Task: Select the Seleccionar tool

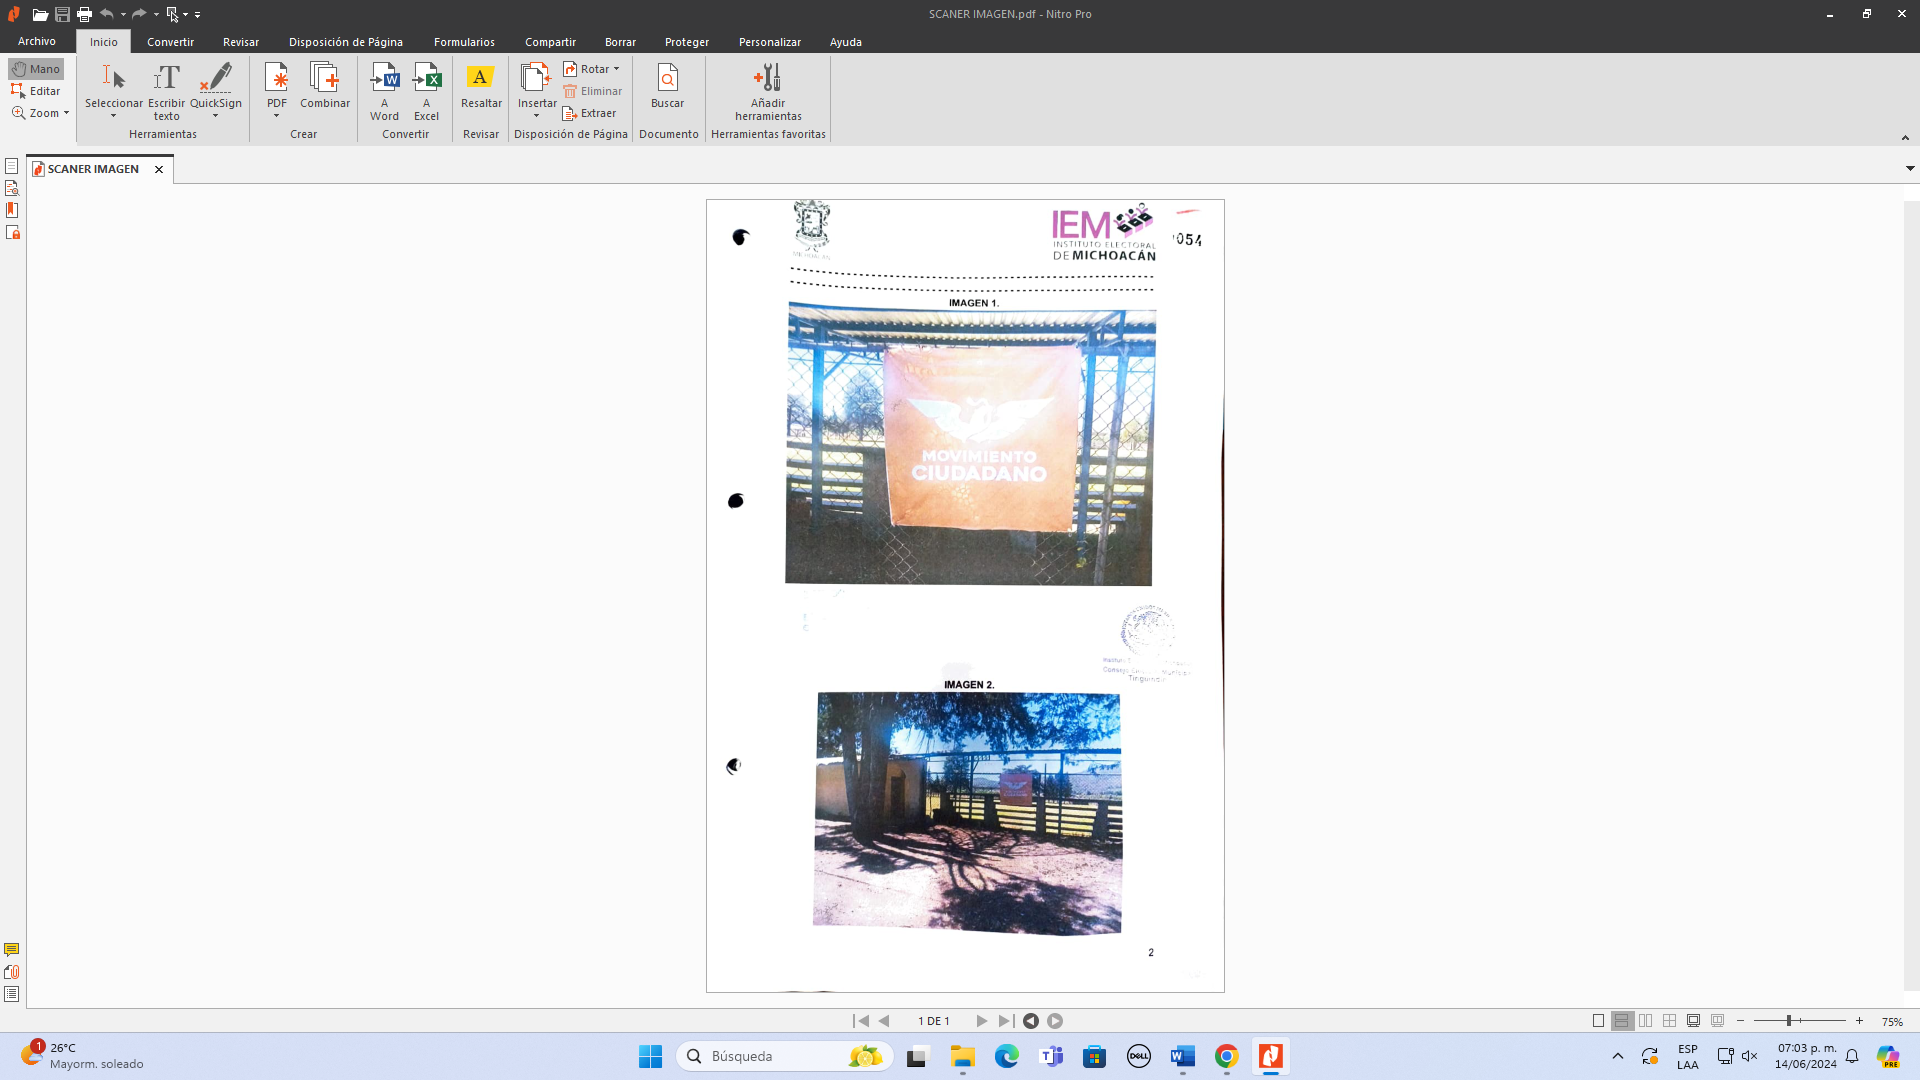Action: (x=113, y=91)
